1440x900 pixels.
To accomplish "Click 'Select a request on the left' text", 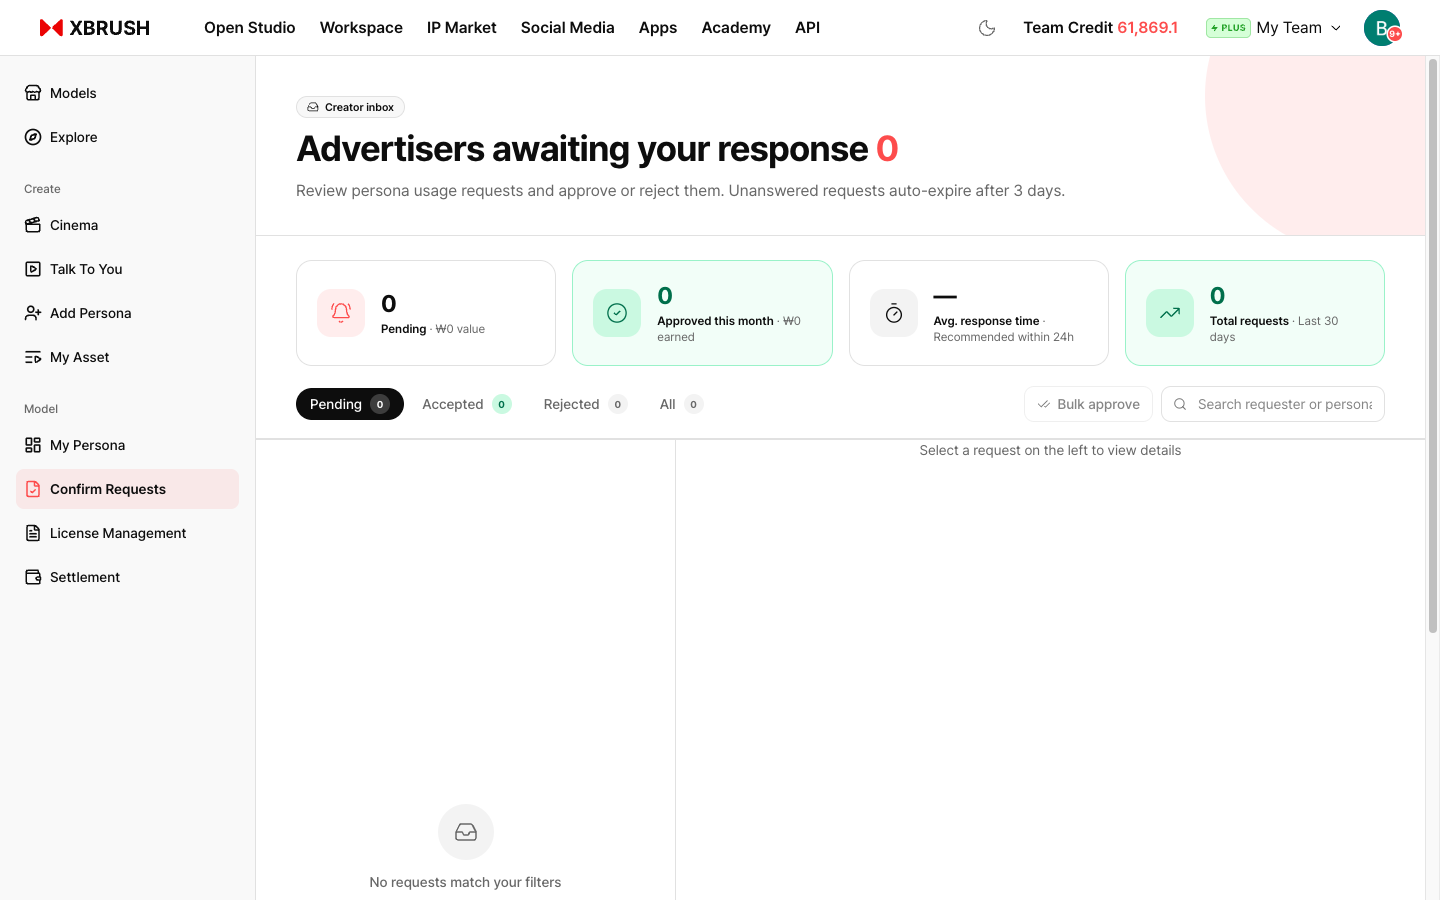I will (1050, 450).
